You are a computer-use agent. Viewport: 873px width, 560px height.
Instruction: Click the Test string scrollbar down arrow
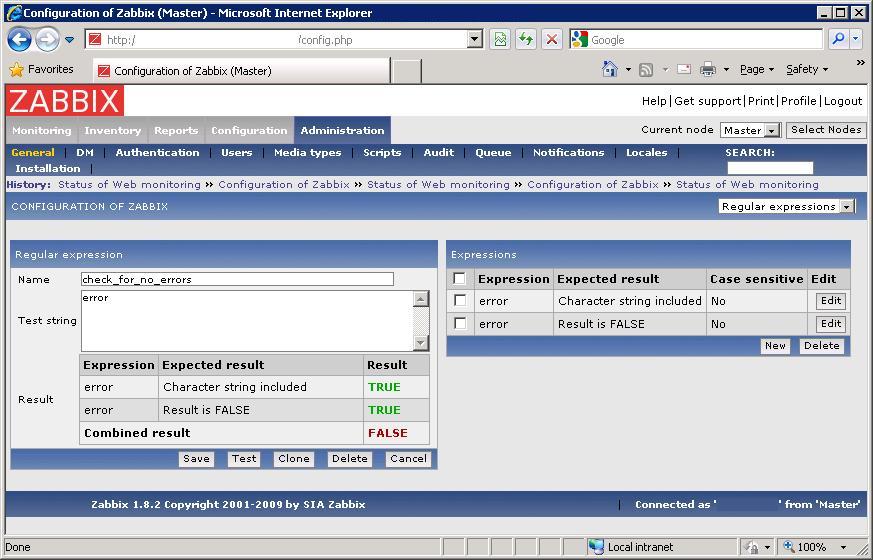tap(421, 343)
